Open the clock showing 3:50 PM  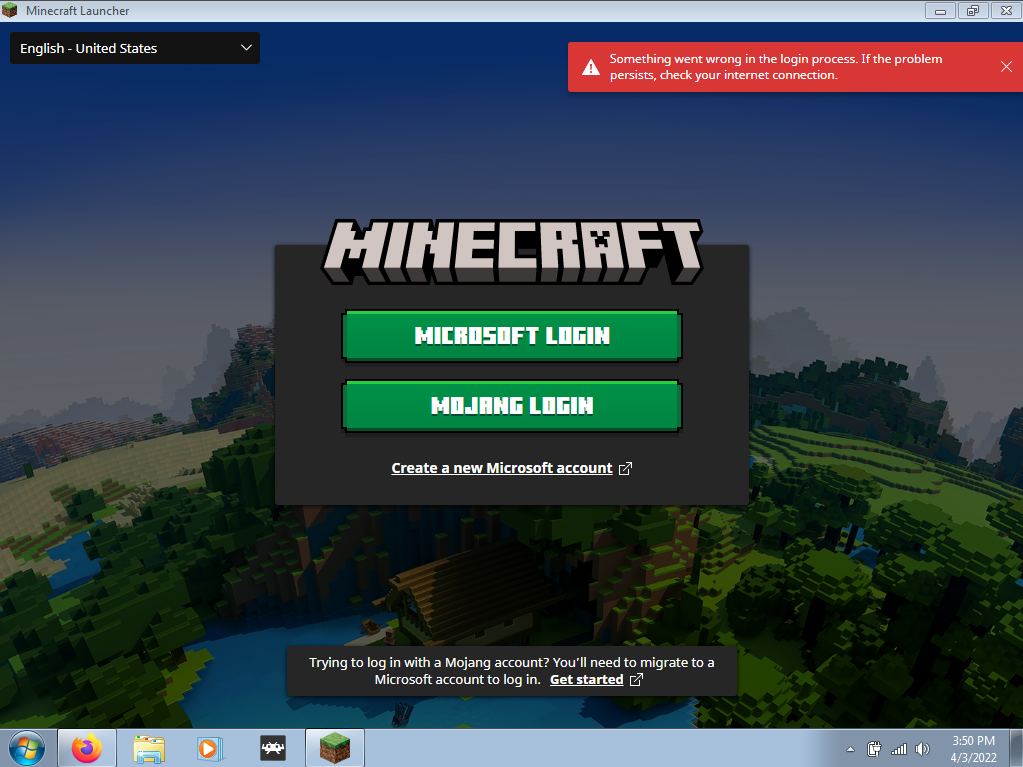(973, 749)
